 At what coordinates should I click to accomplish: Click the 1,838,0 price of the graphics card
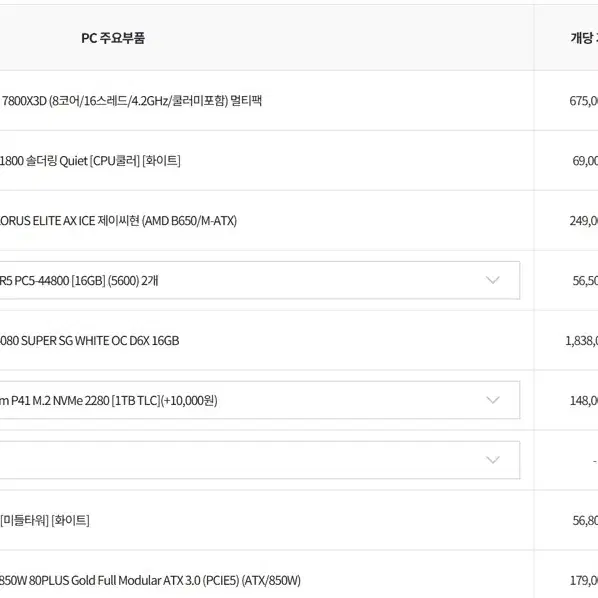pos(582,341)
